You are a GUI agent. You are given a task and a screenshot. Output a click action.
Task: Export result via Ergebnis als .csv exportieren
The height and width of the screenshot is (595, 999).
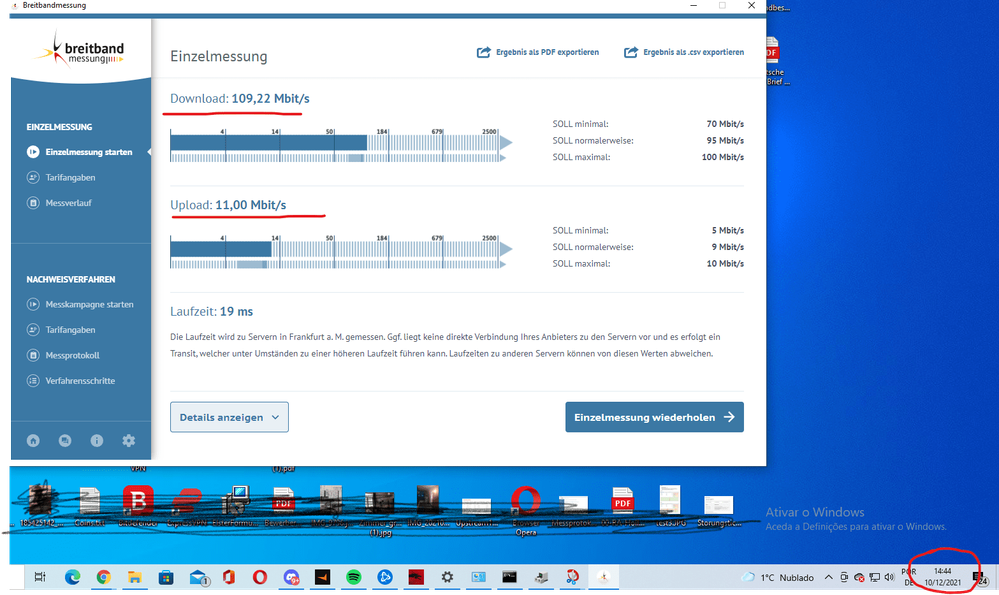(x=684, y=52)
